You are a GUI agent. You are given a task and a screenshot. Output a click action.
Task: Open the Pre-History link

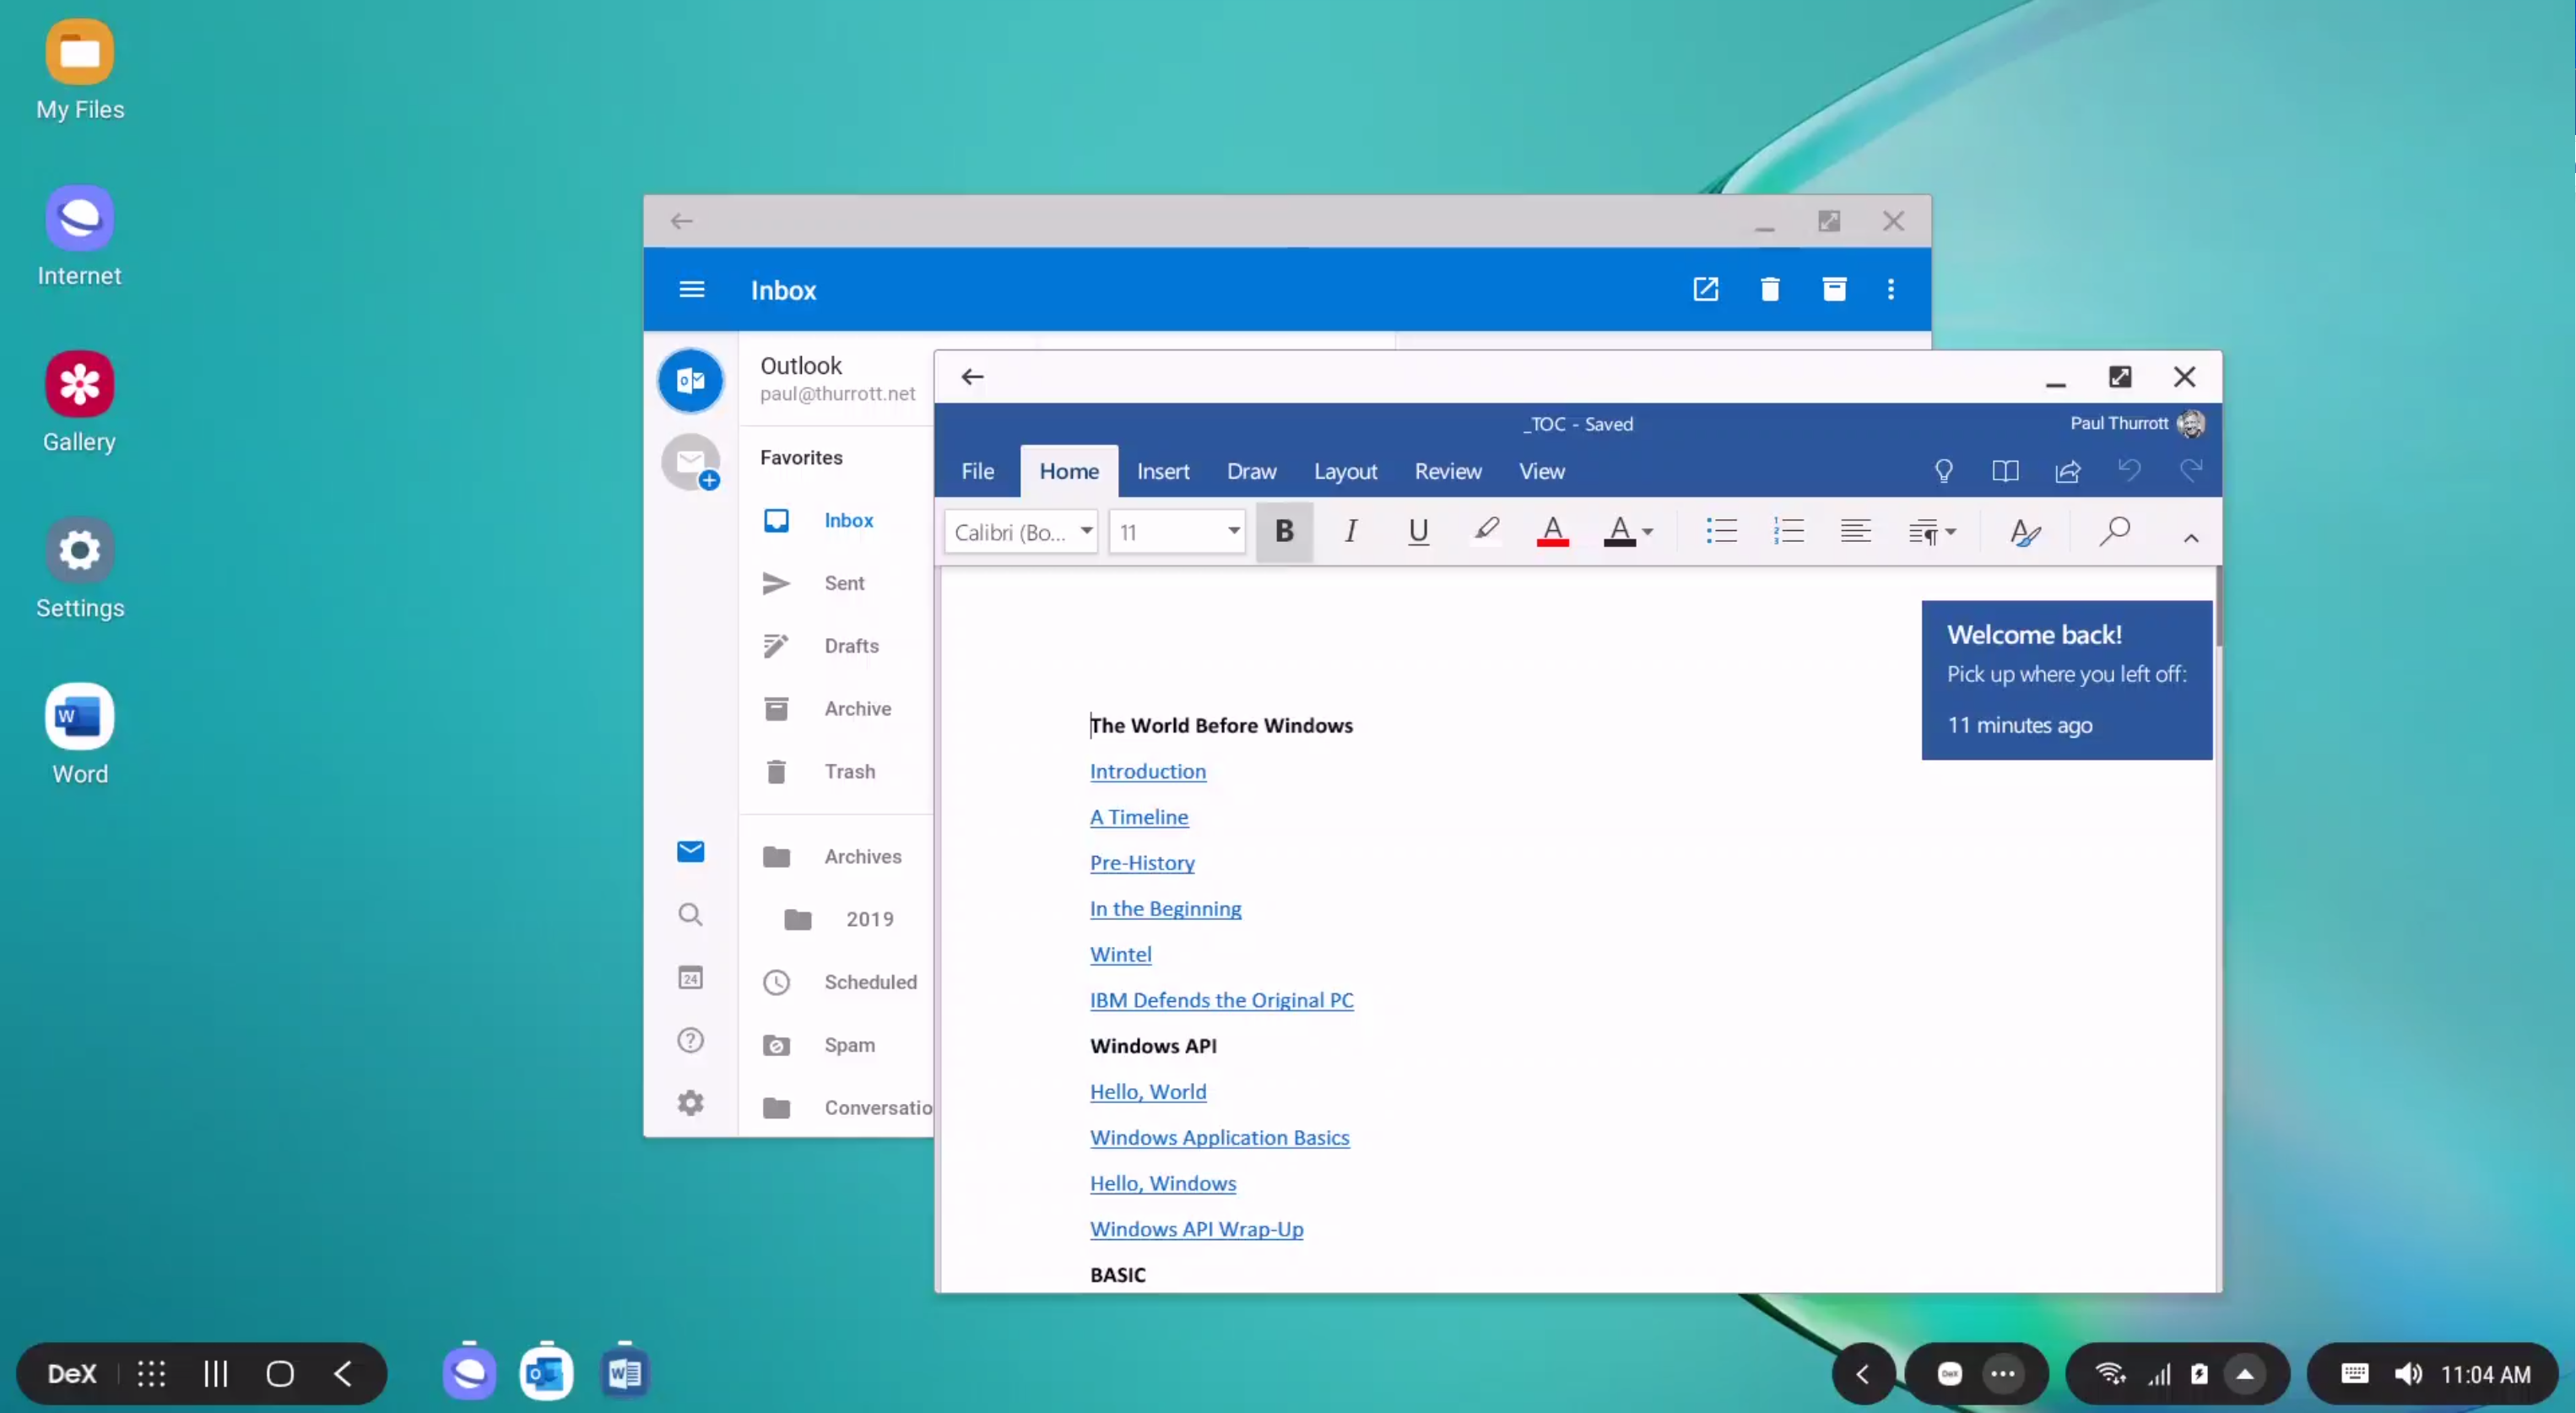[x=1142, y=863]
